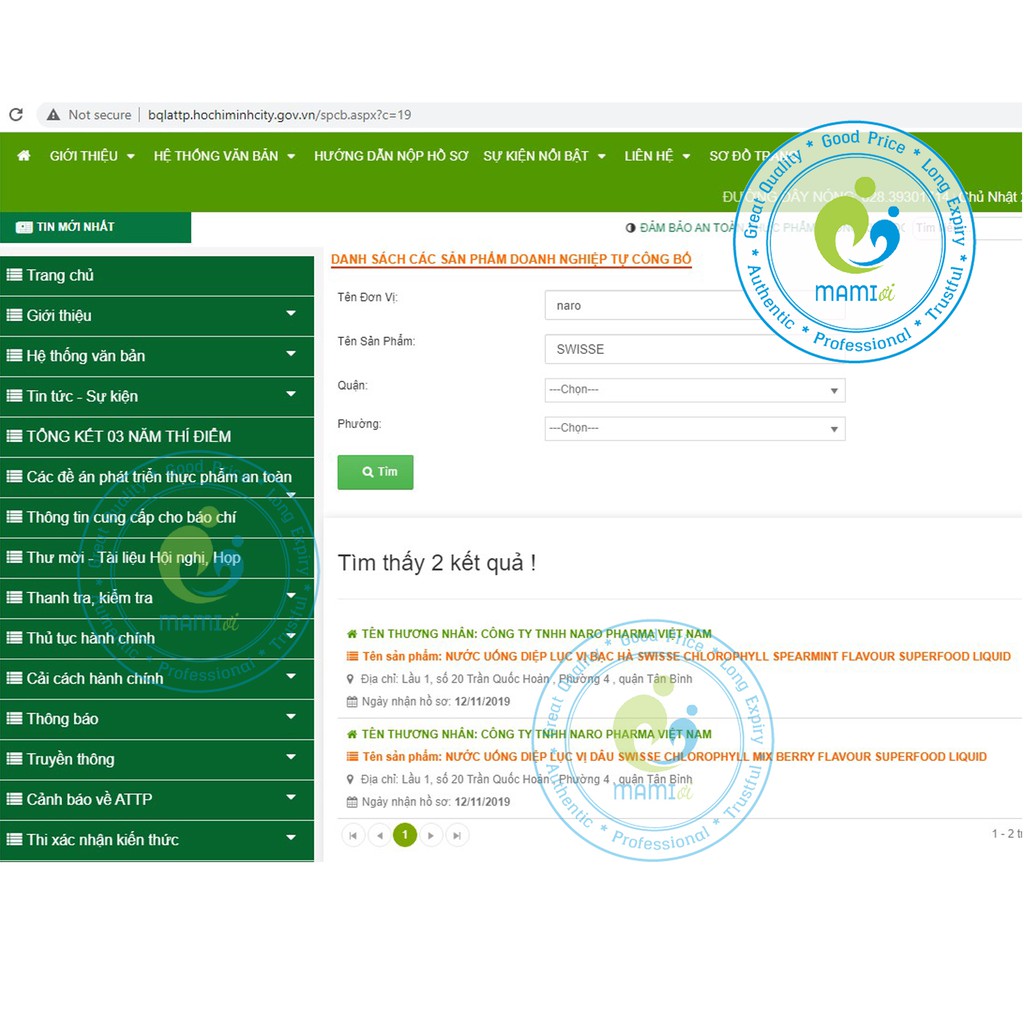Screen dimensions: 1024x1024
Task: Click the house icon of first TÊN THƯƠNG NHÂN
Action: (x=351, y=634)
